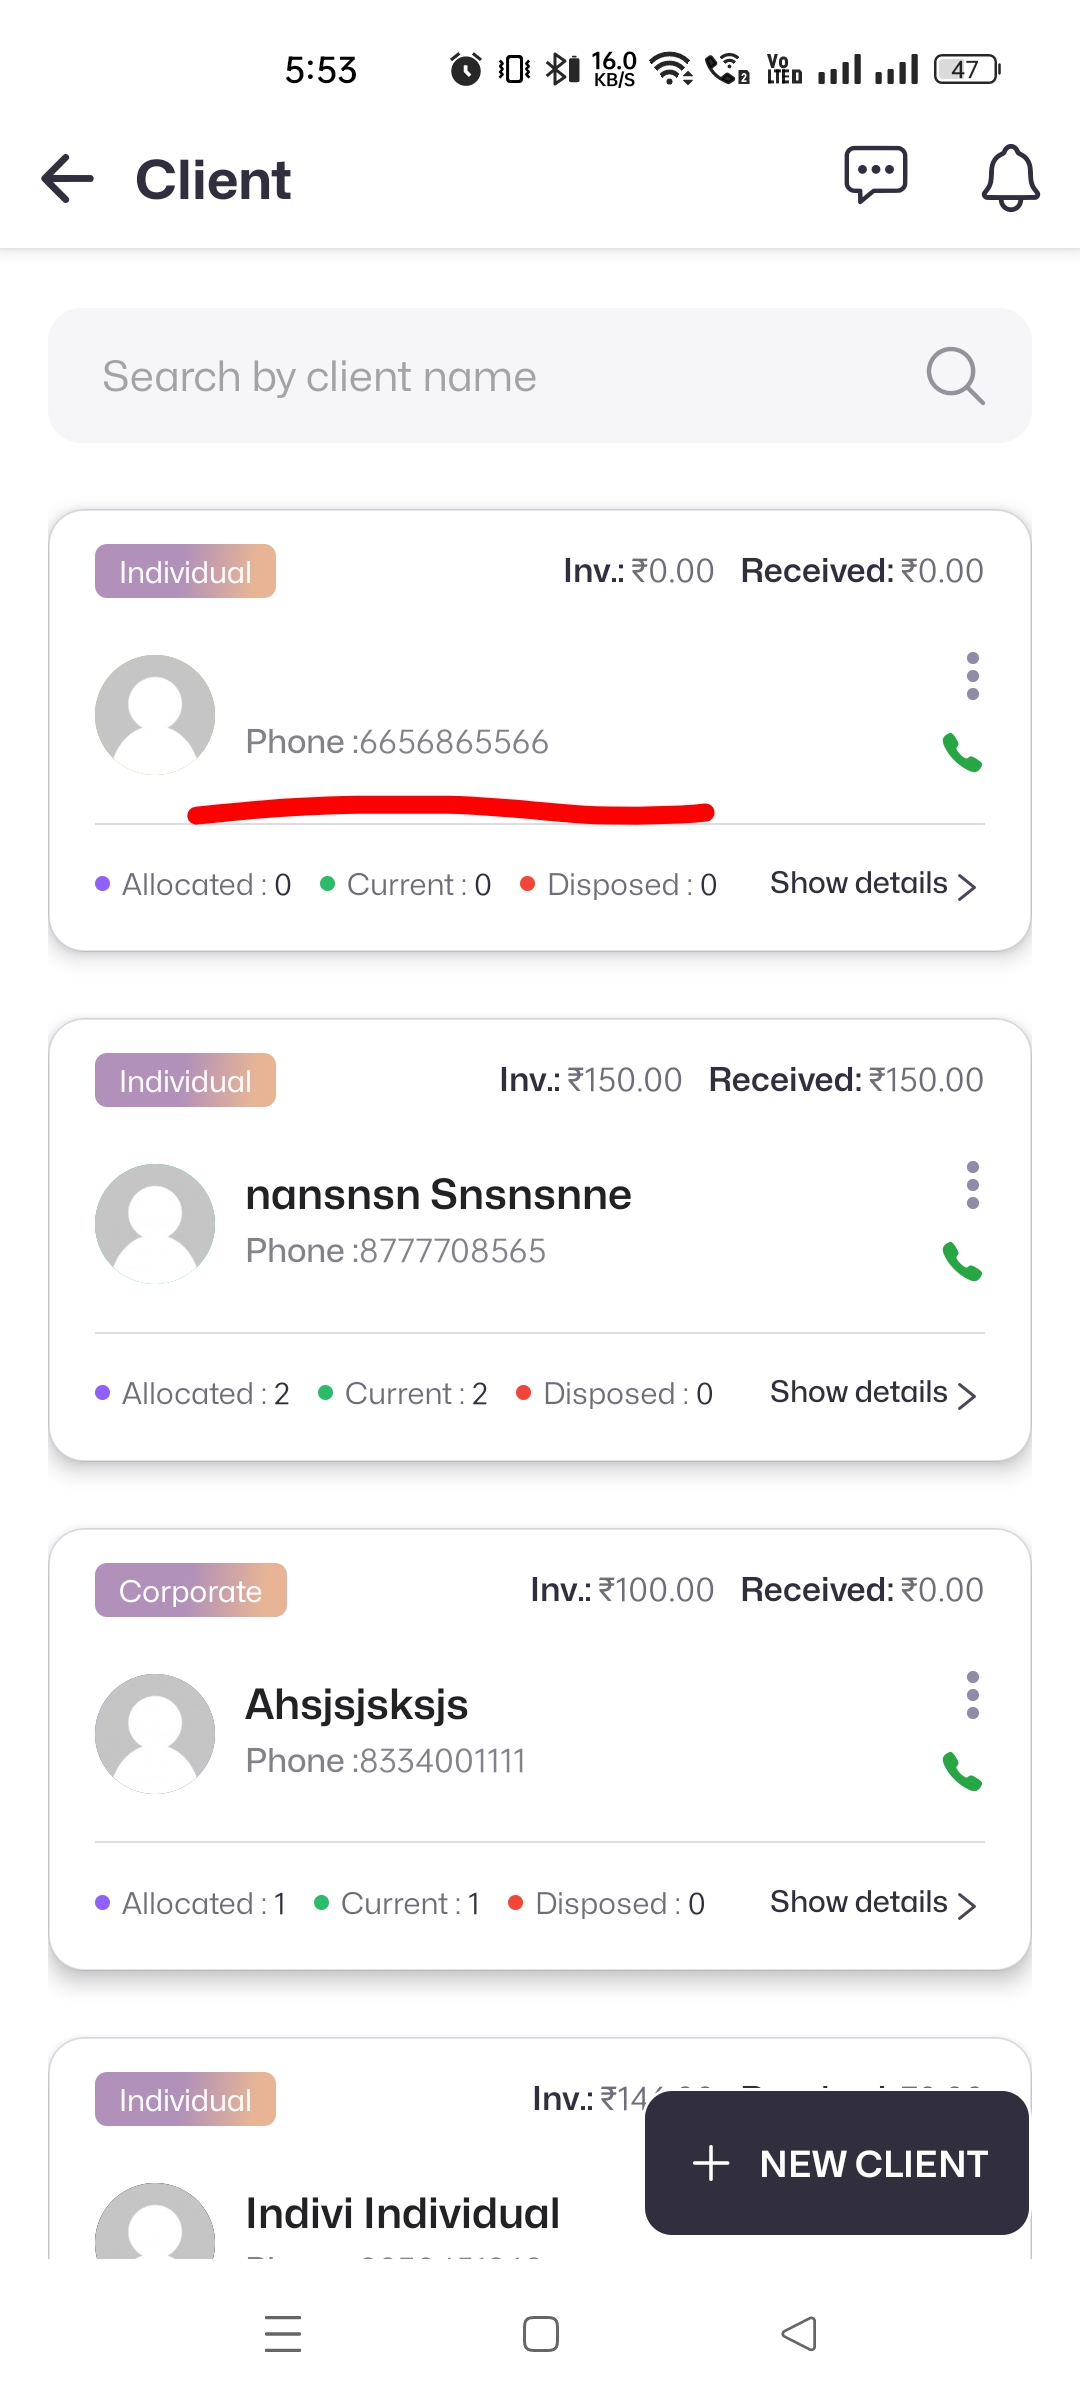Tap the search magnifier icon

click(955, 376)
